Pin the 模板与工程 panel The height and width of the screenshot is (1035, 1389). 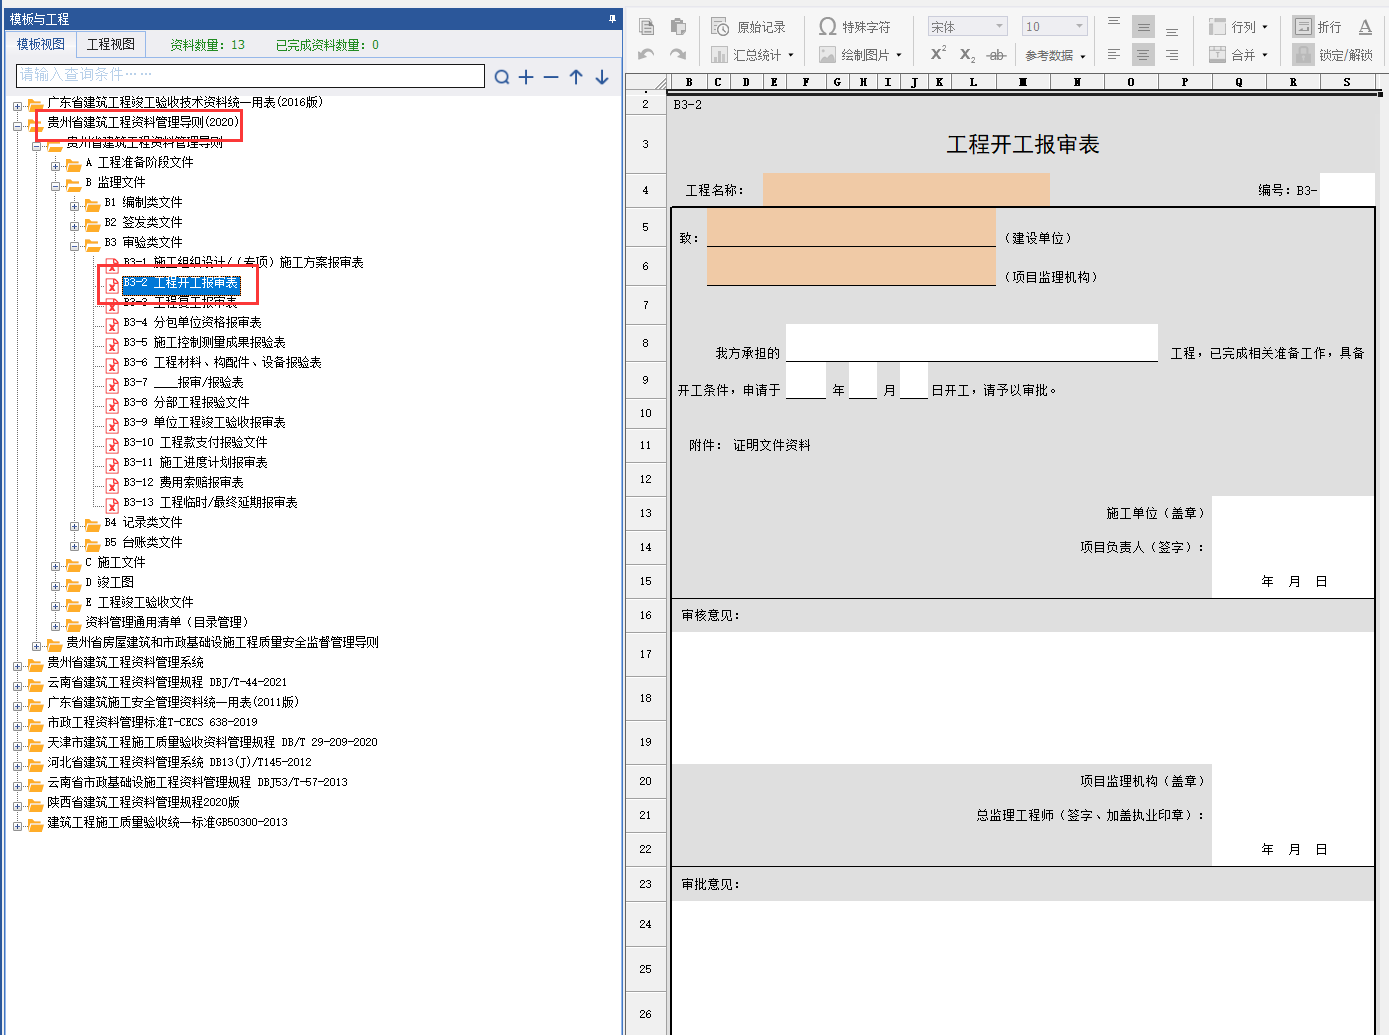click(x=612, y=18)
